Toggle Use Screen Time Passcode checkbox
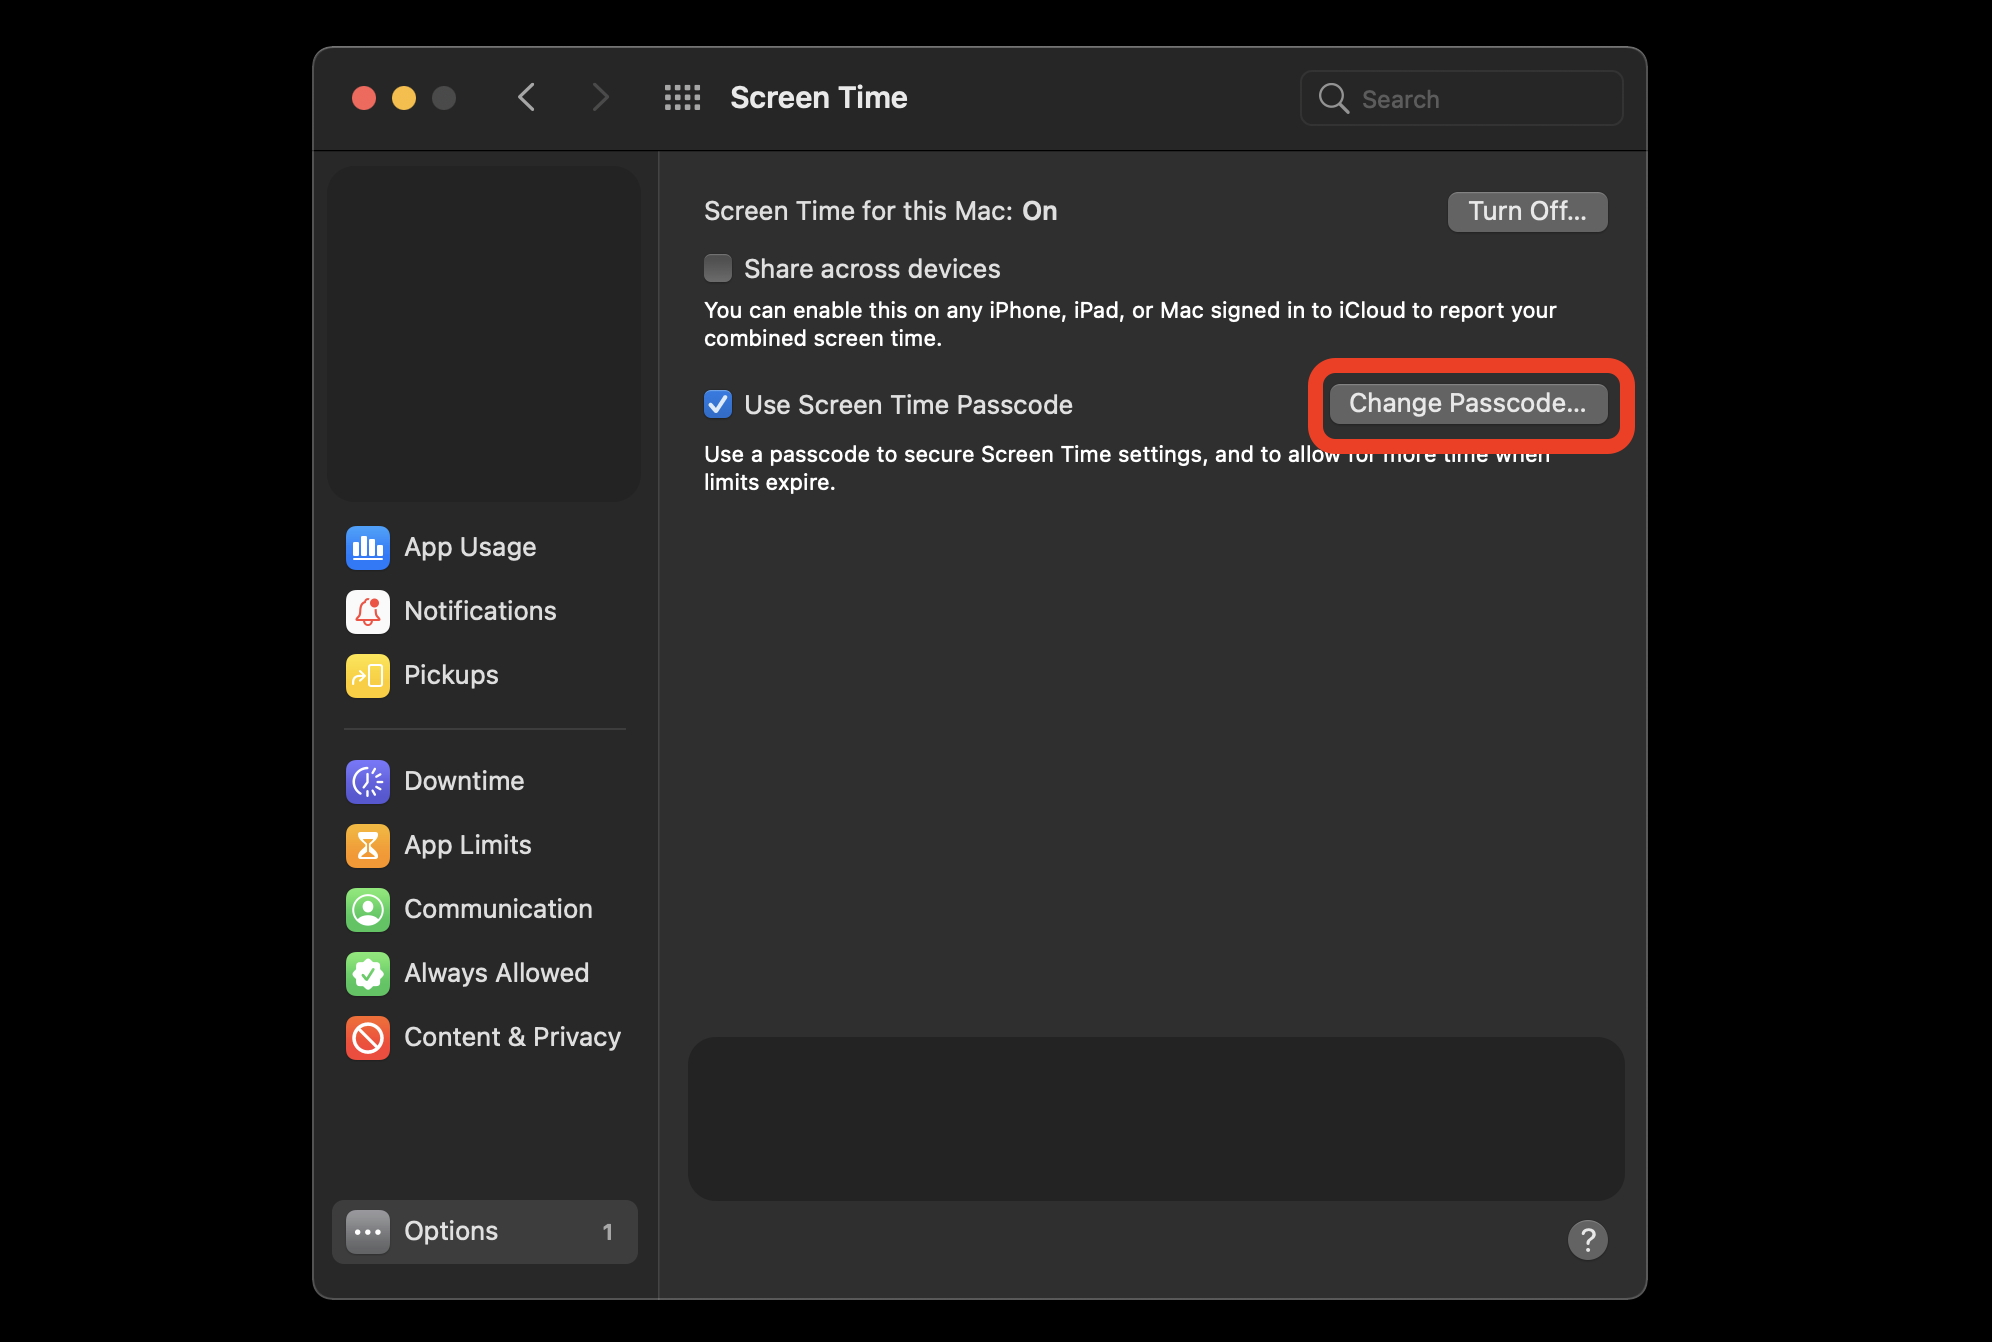 pyautogui.click(x=717, y=403)
